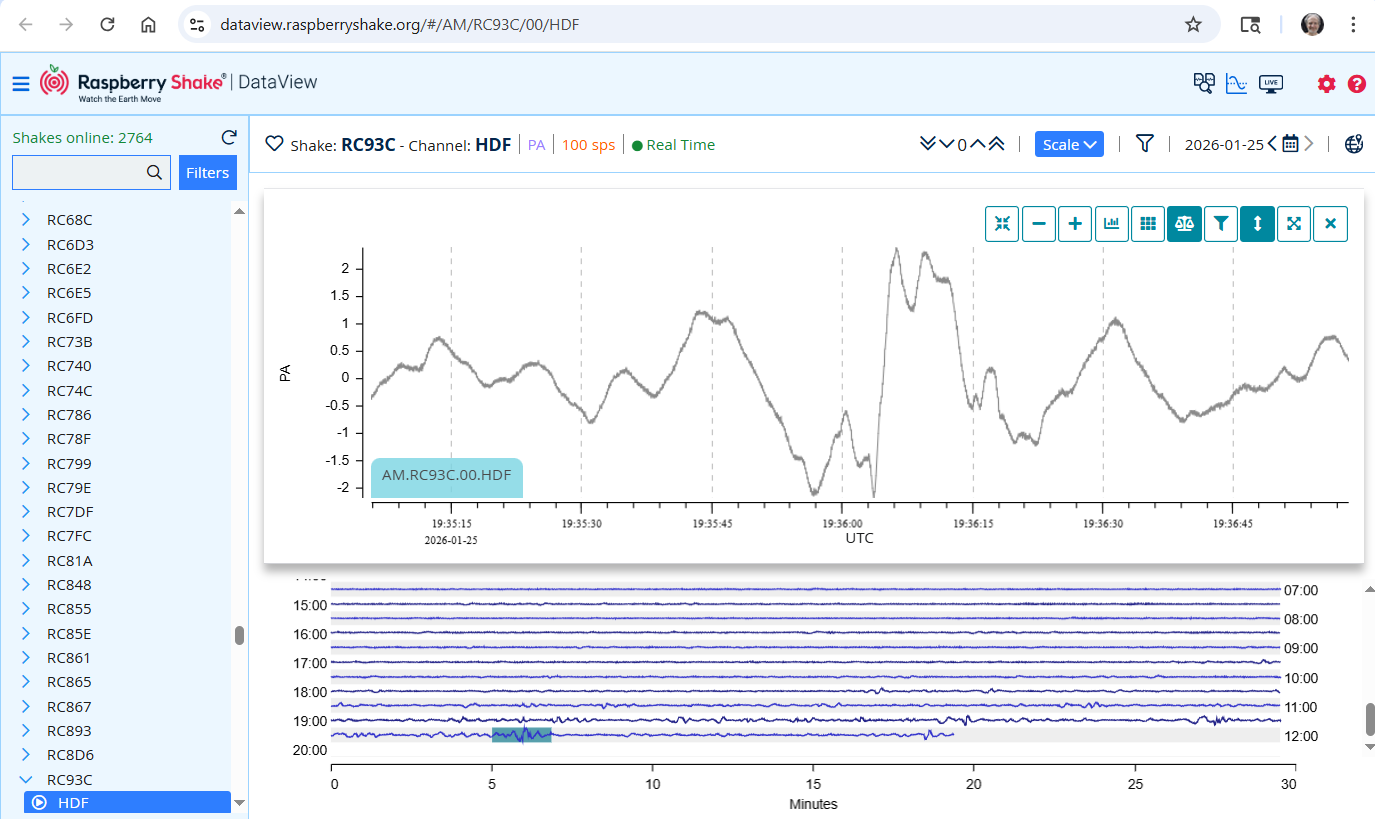Image resolution: width=1375 pixels, height=819 pixels.
Task: Favorite Shake RC93C with heart icon
Action: point(274,144)
